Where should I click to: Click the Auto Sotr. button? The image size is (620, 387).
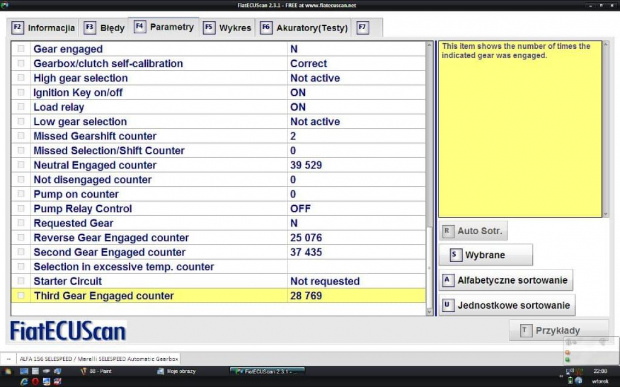pyautogui.click(x=473, y=231)
